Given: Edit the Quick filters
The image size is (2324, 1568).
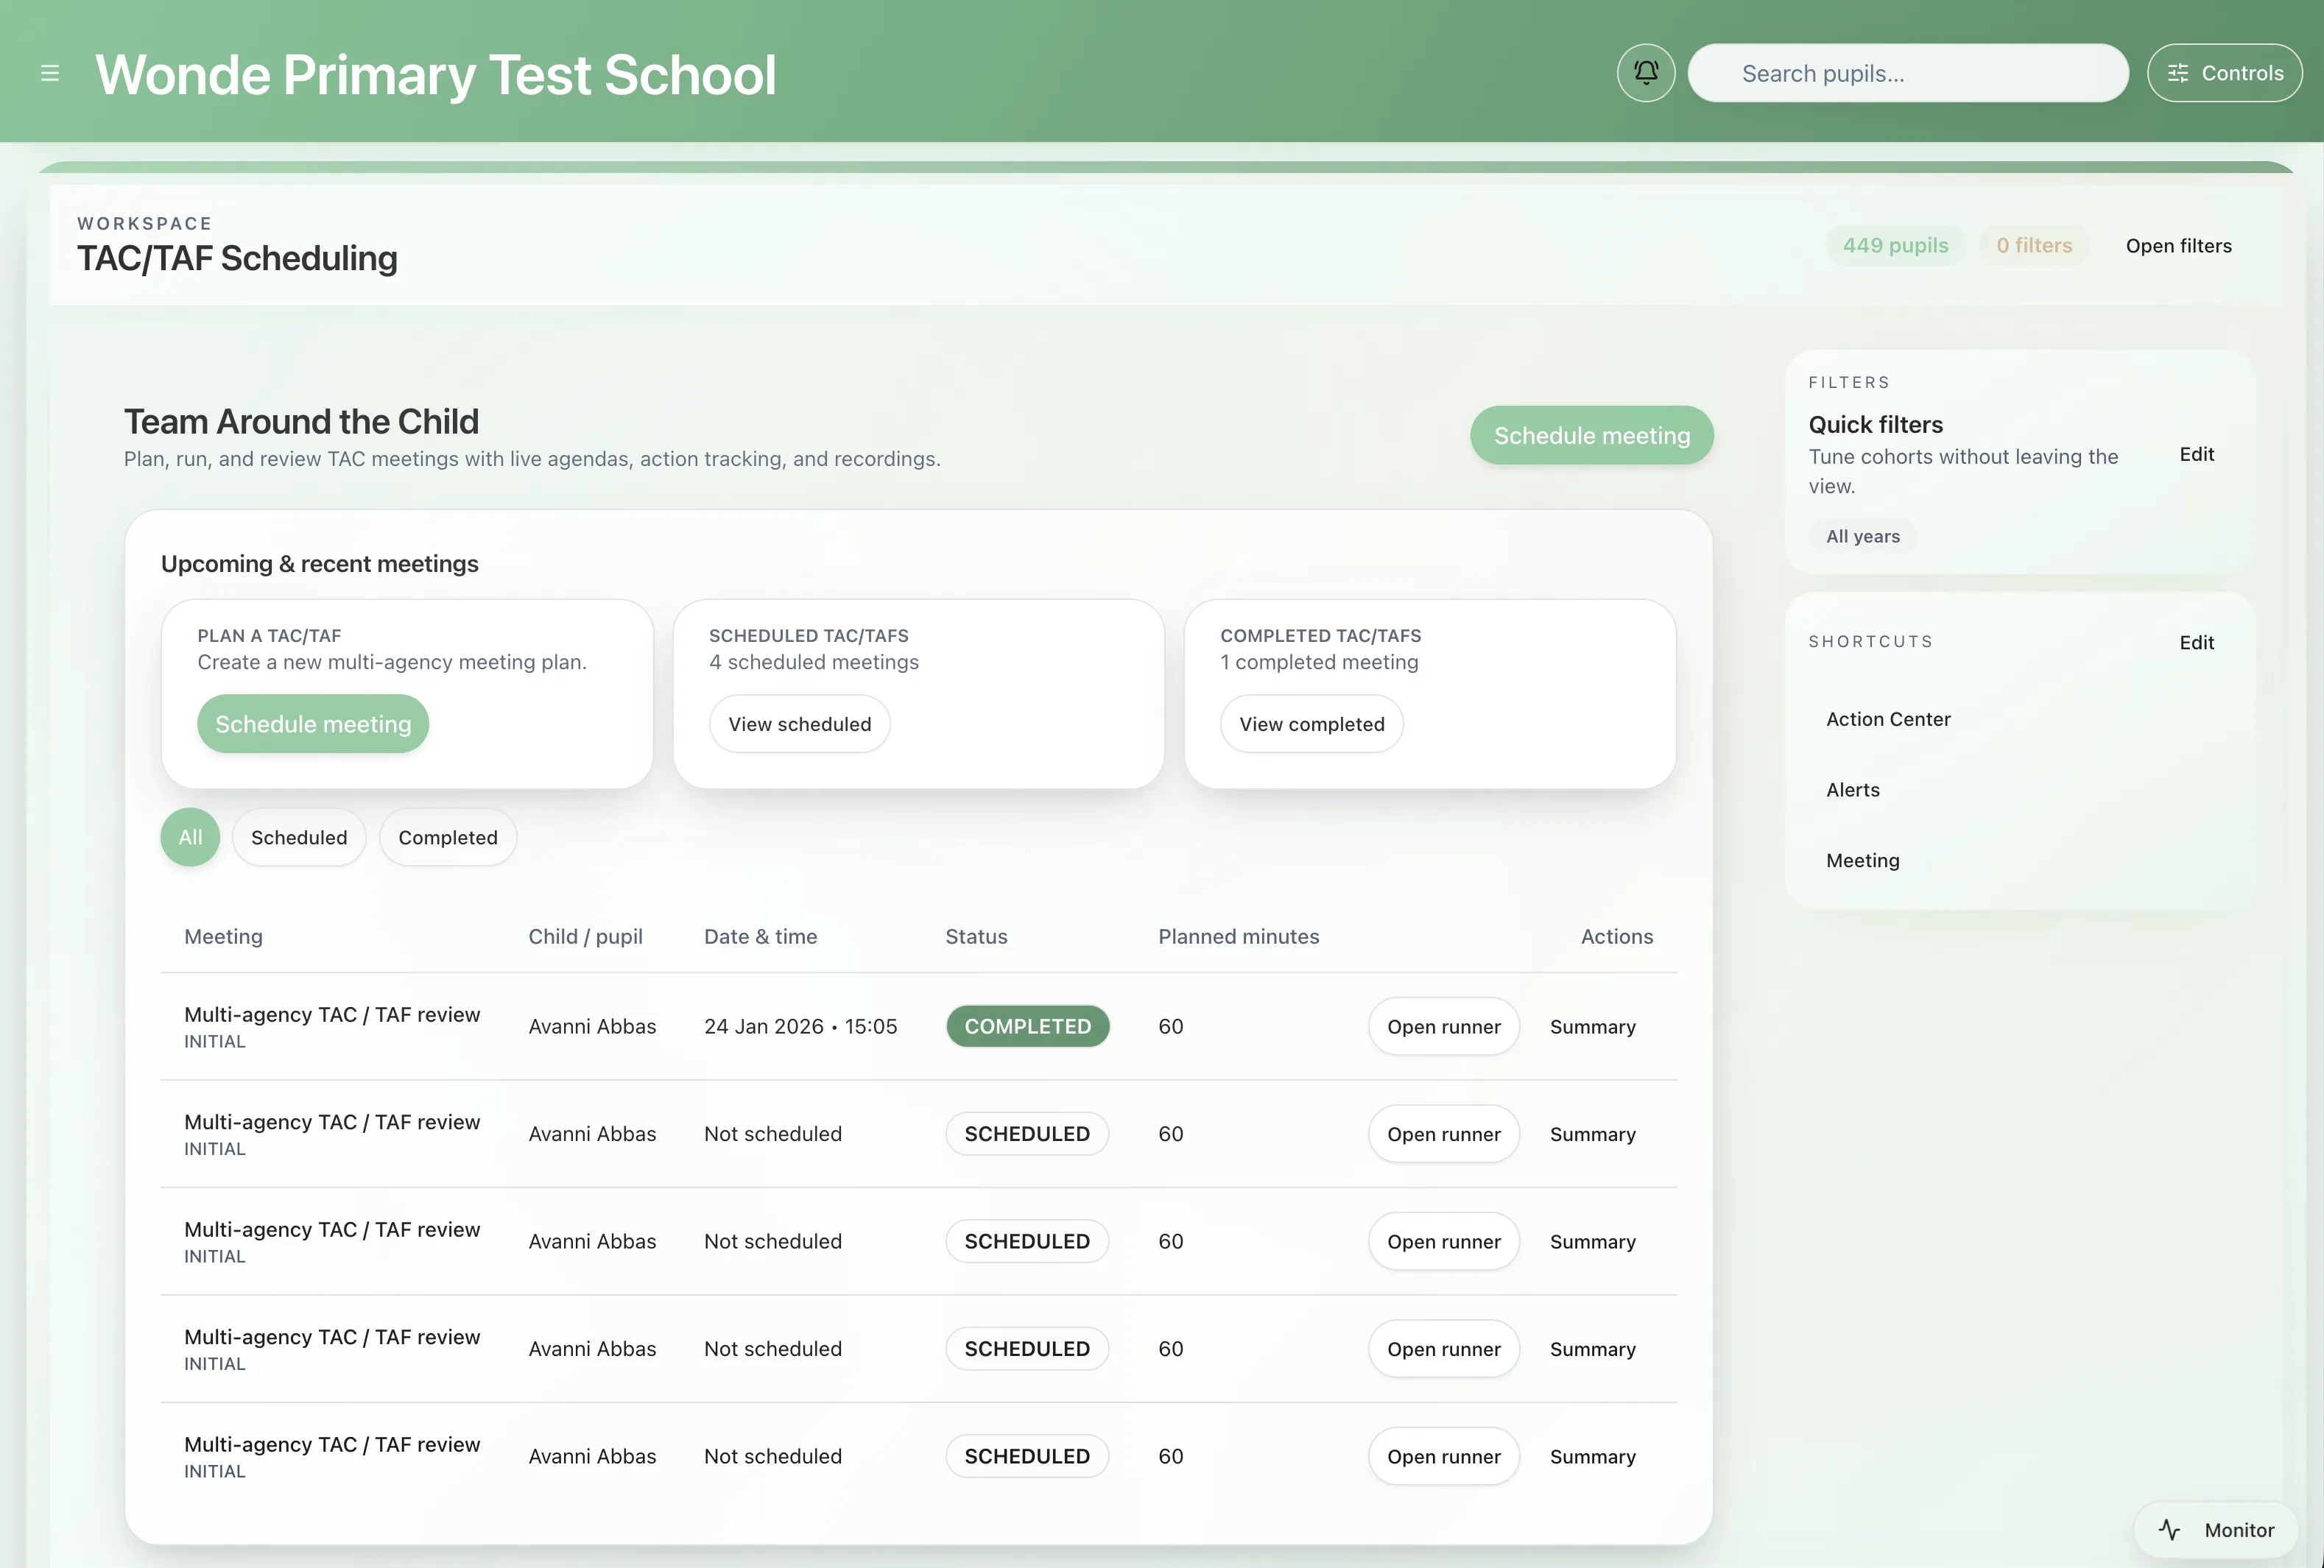Looking at the screenshot, I should (x=2196, y=454).
